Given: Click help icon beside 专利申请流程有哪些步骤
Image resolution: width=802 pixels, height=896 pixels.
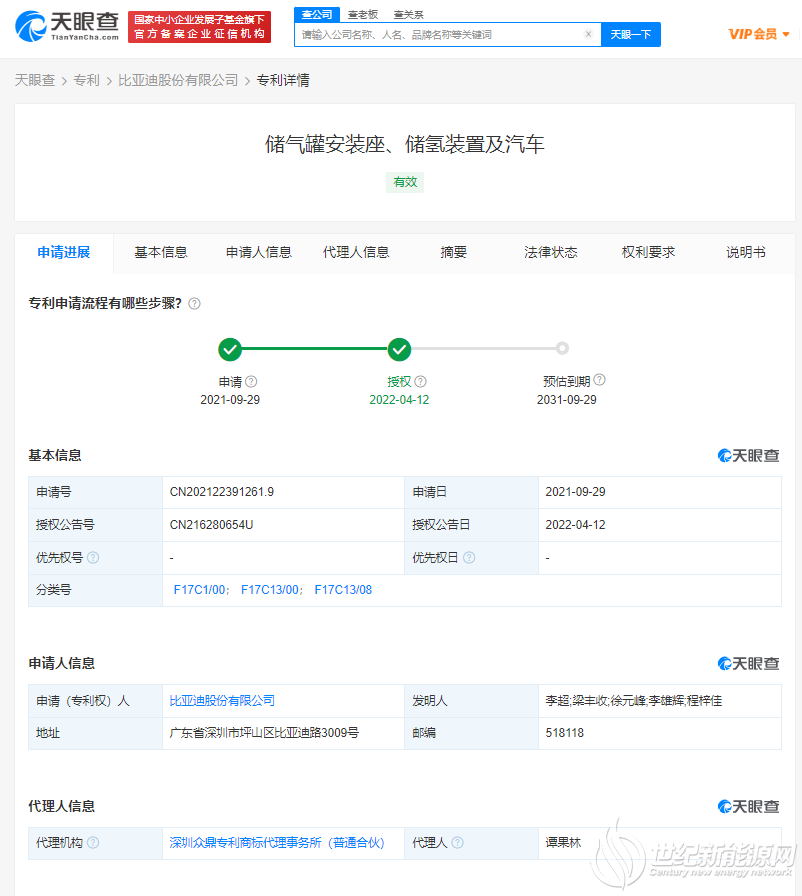Looking at the screenshot, I should pyautogui.click(x=195, y=304).
